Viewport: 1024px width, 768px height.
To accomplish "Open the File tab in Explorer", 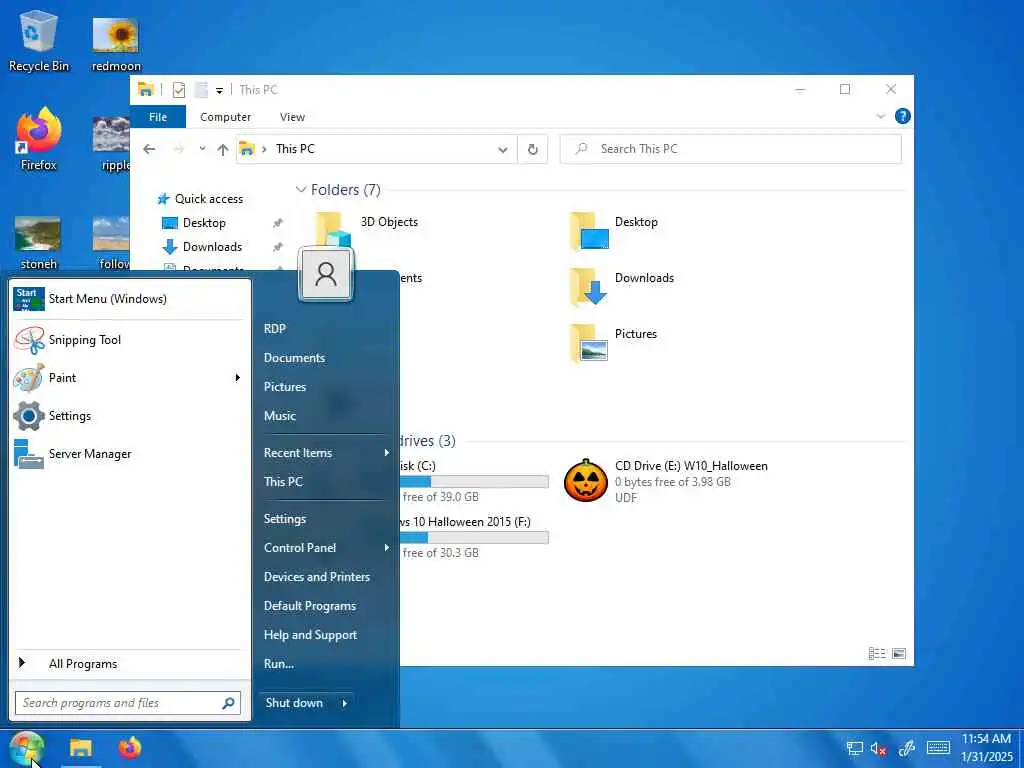I will pos(158,117).
